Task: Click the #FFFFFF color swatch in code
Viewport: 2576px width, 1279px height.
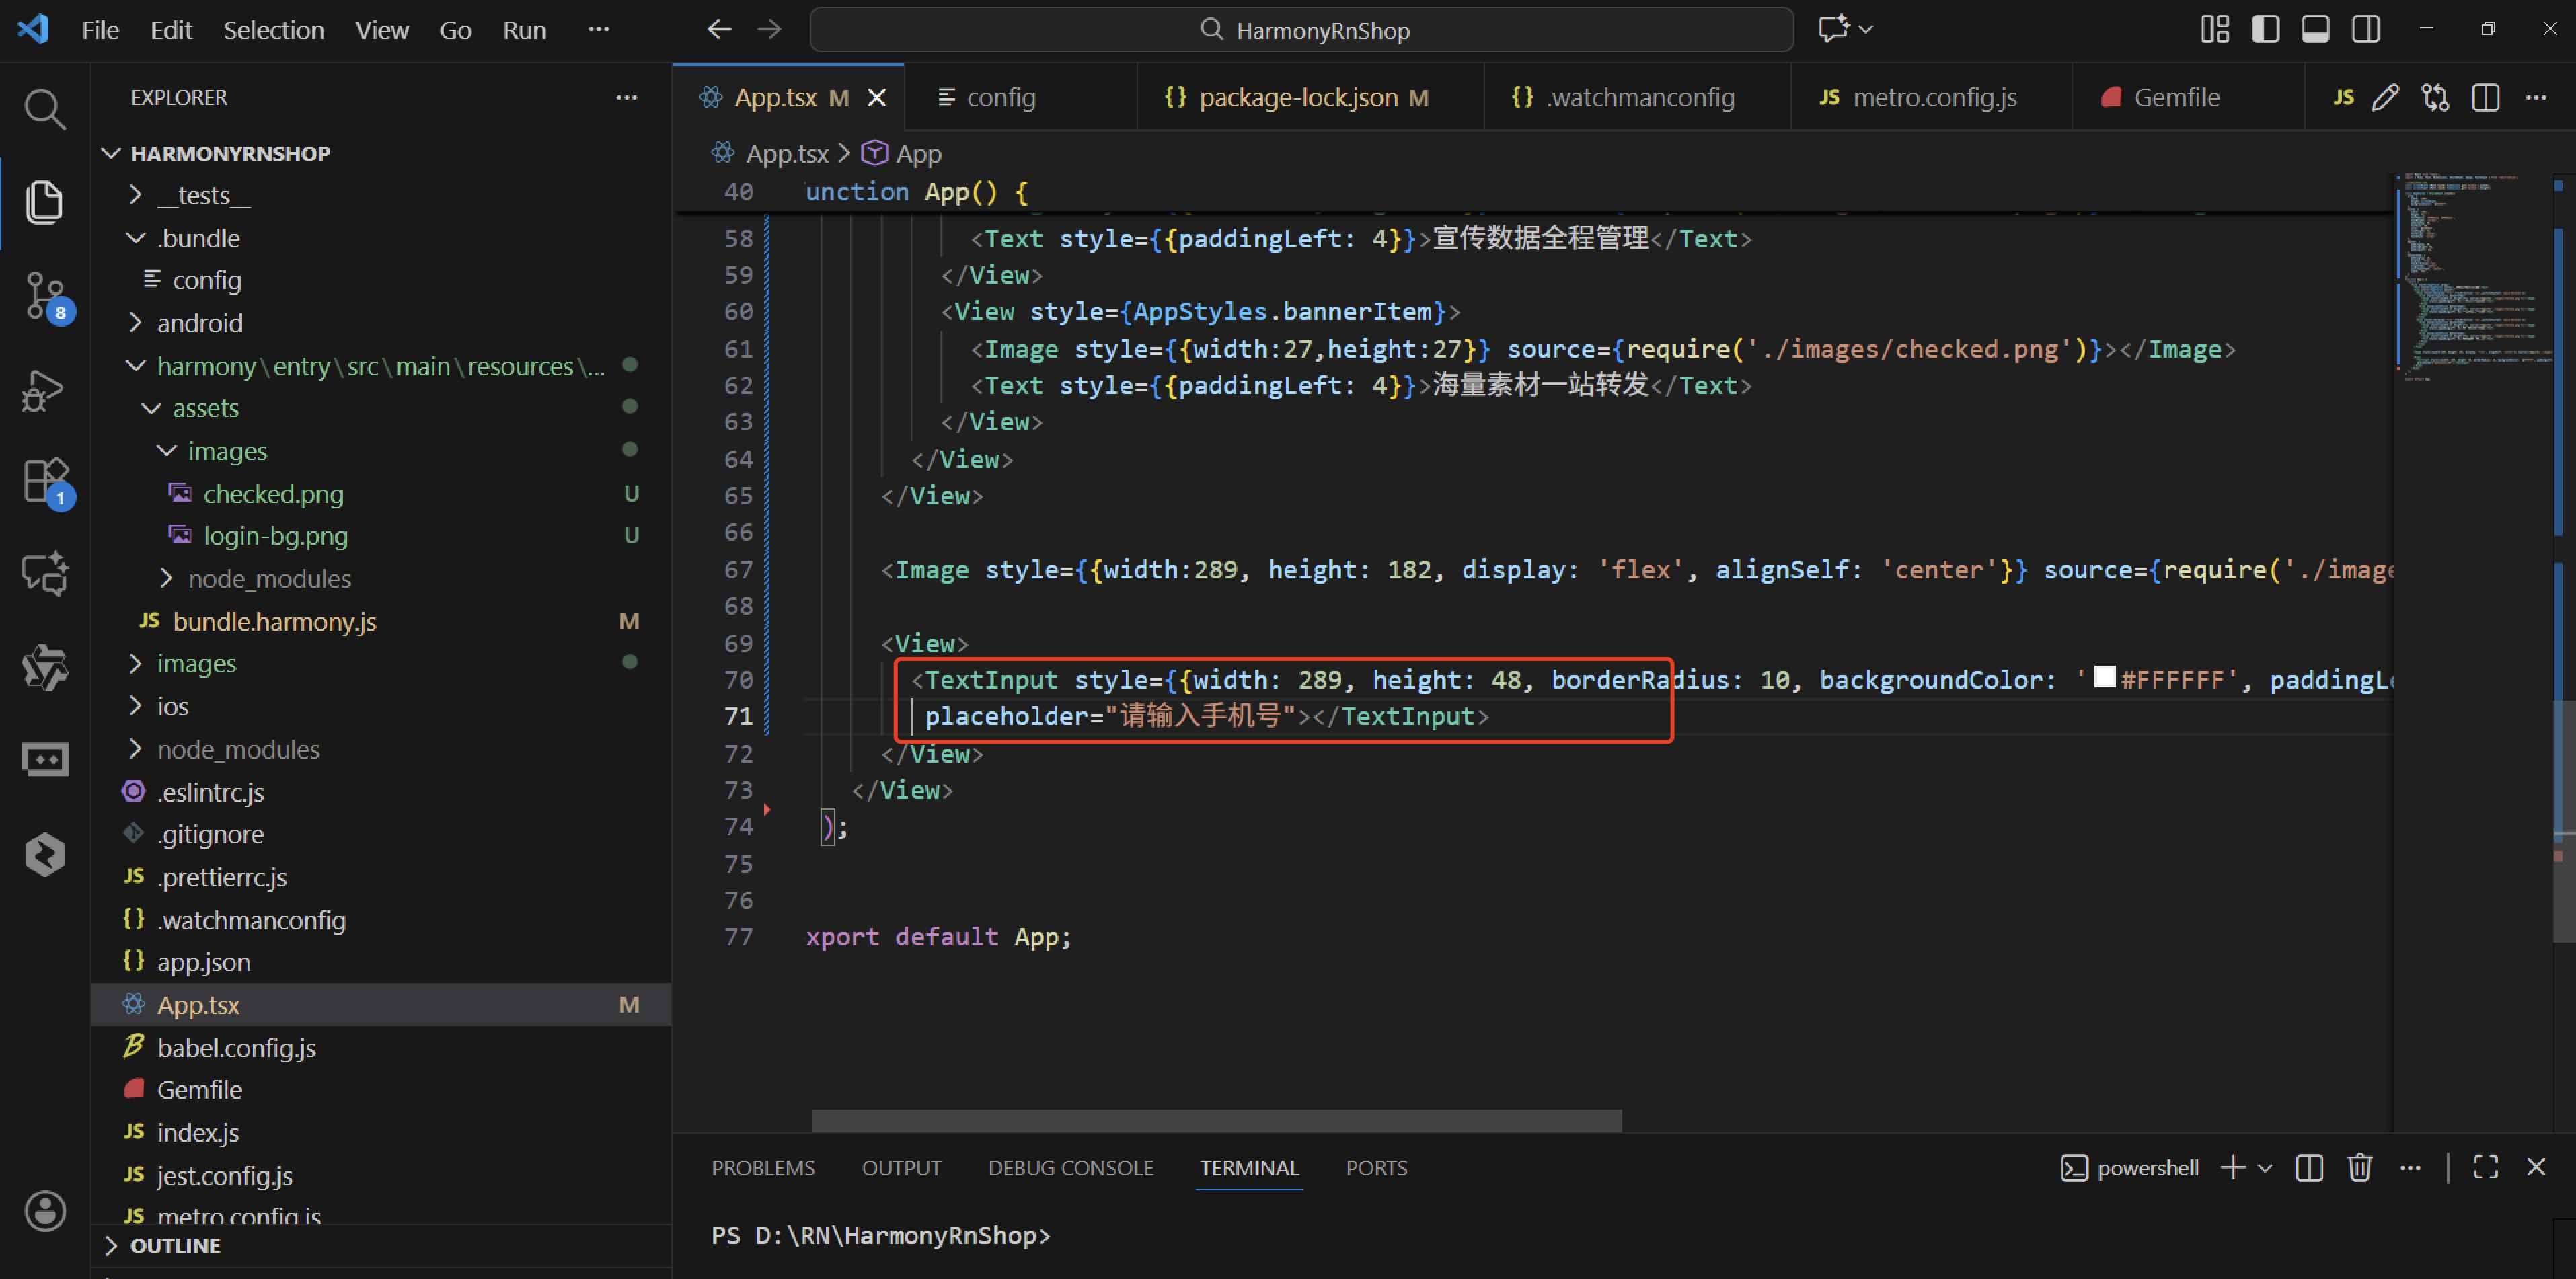Action: pos(2104,677)
